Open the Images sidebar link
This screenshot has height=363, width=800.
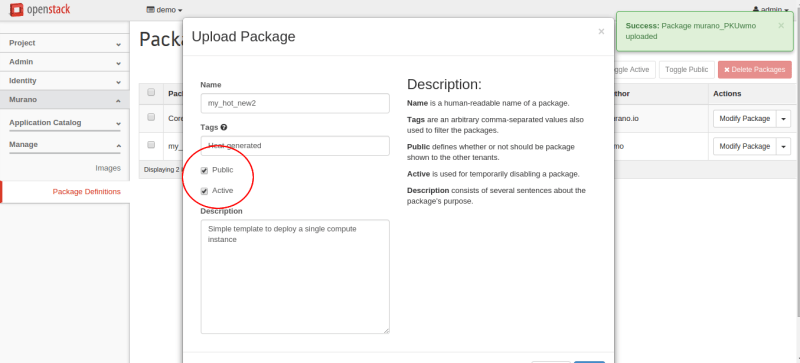108,168
